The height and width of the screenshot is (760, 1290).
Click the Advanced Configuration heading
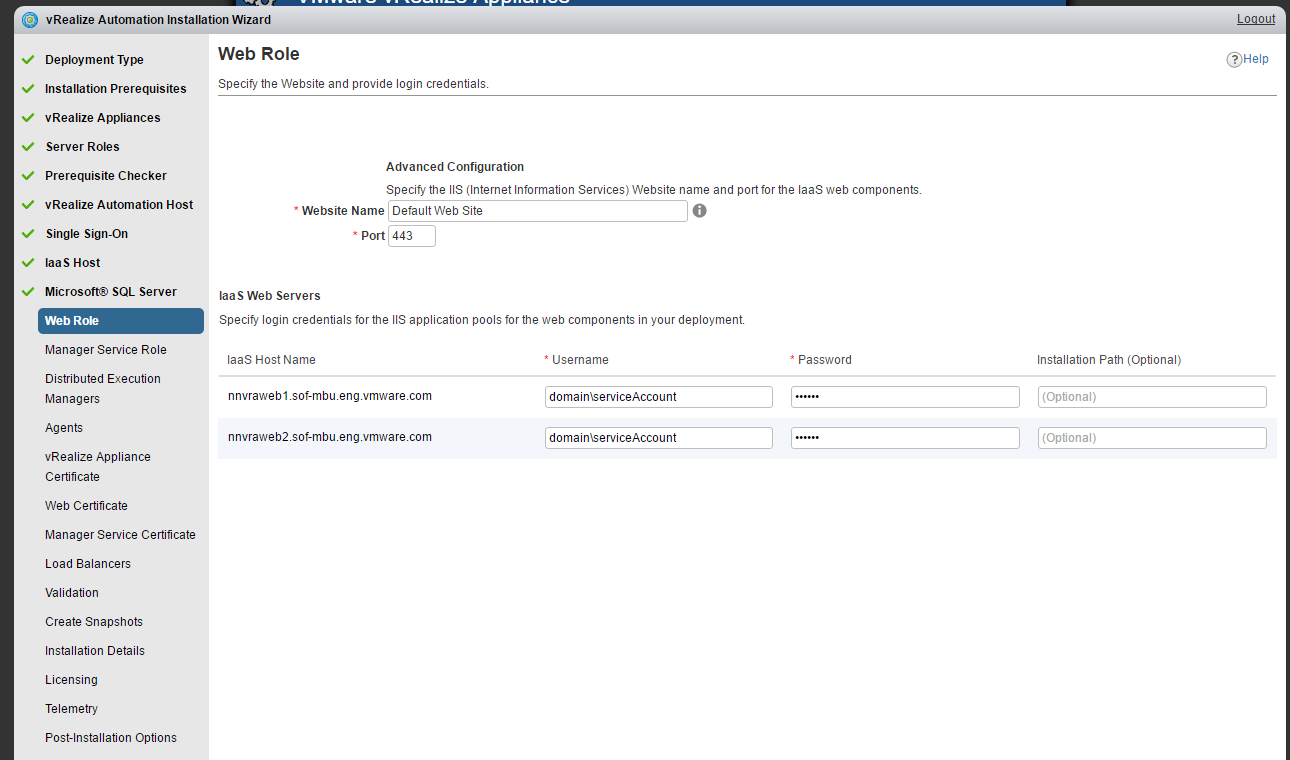455,167
